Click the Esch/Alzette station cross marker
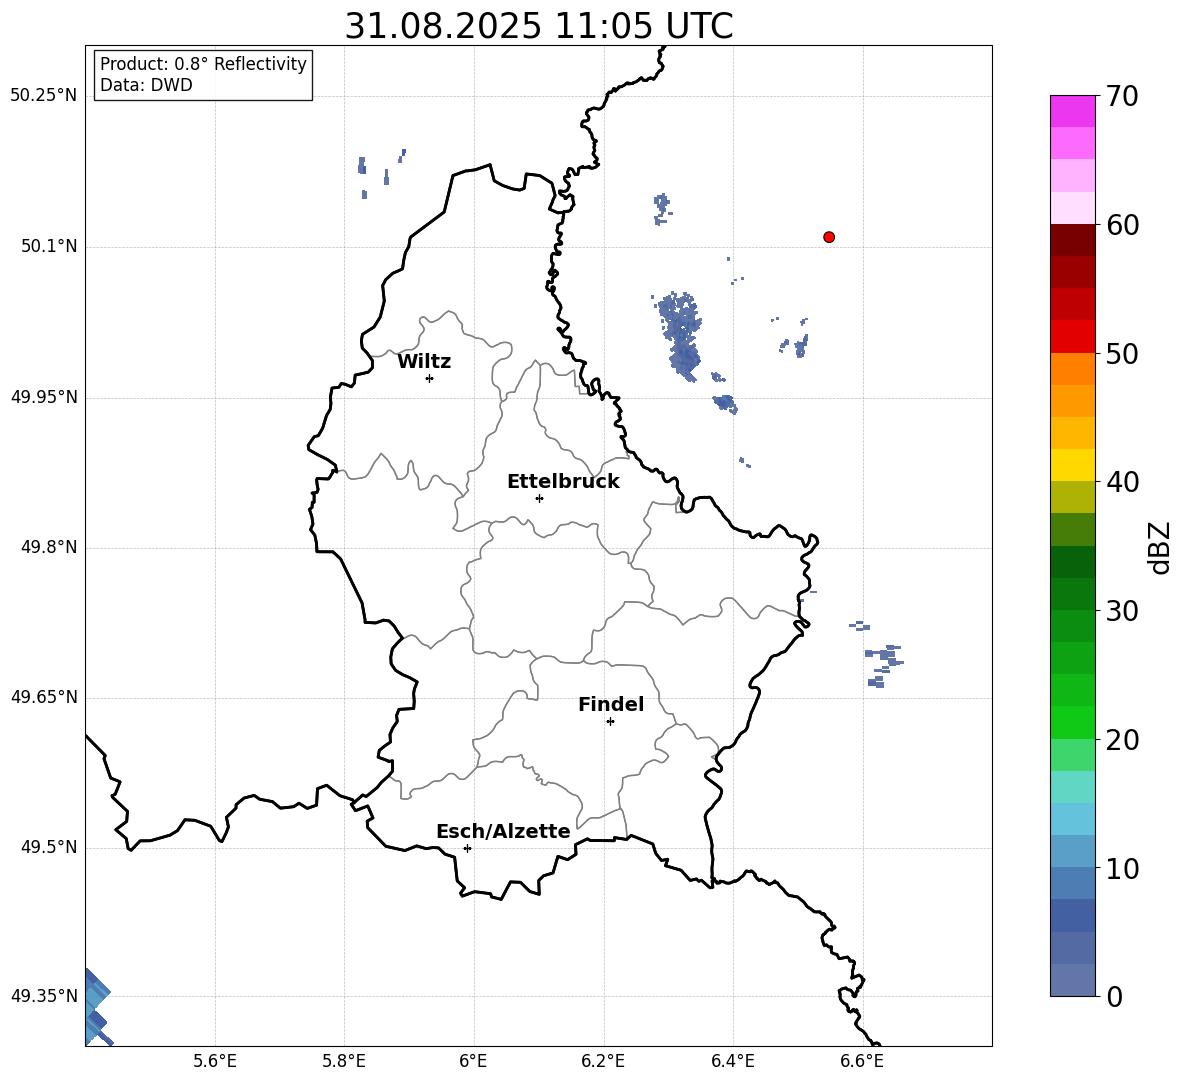Screen dimensions: 1184x1081 click(x=467, y=848)
